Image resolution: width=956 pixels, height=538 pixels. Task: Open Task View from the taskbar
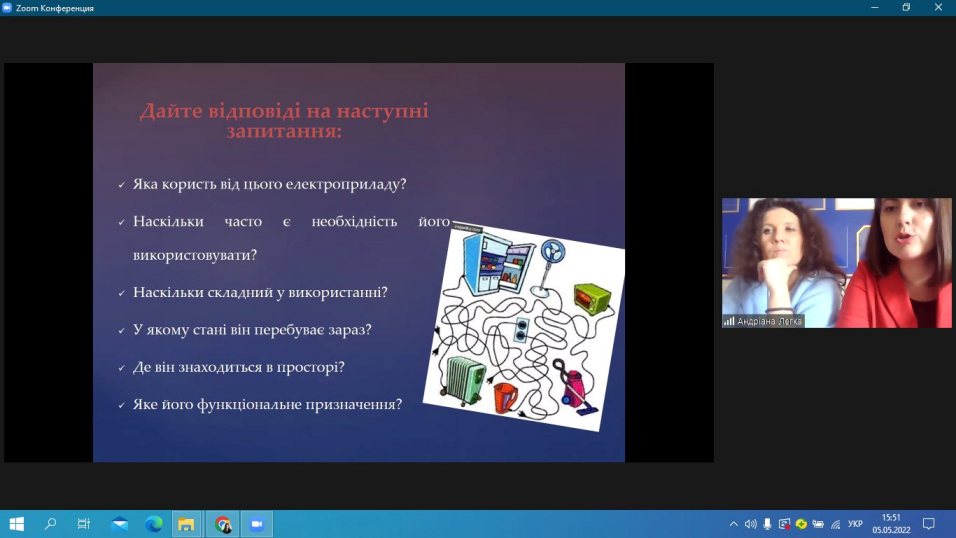tap(84, 523)
